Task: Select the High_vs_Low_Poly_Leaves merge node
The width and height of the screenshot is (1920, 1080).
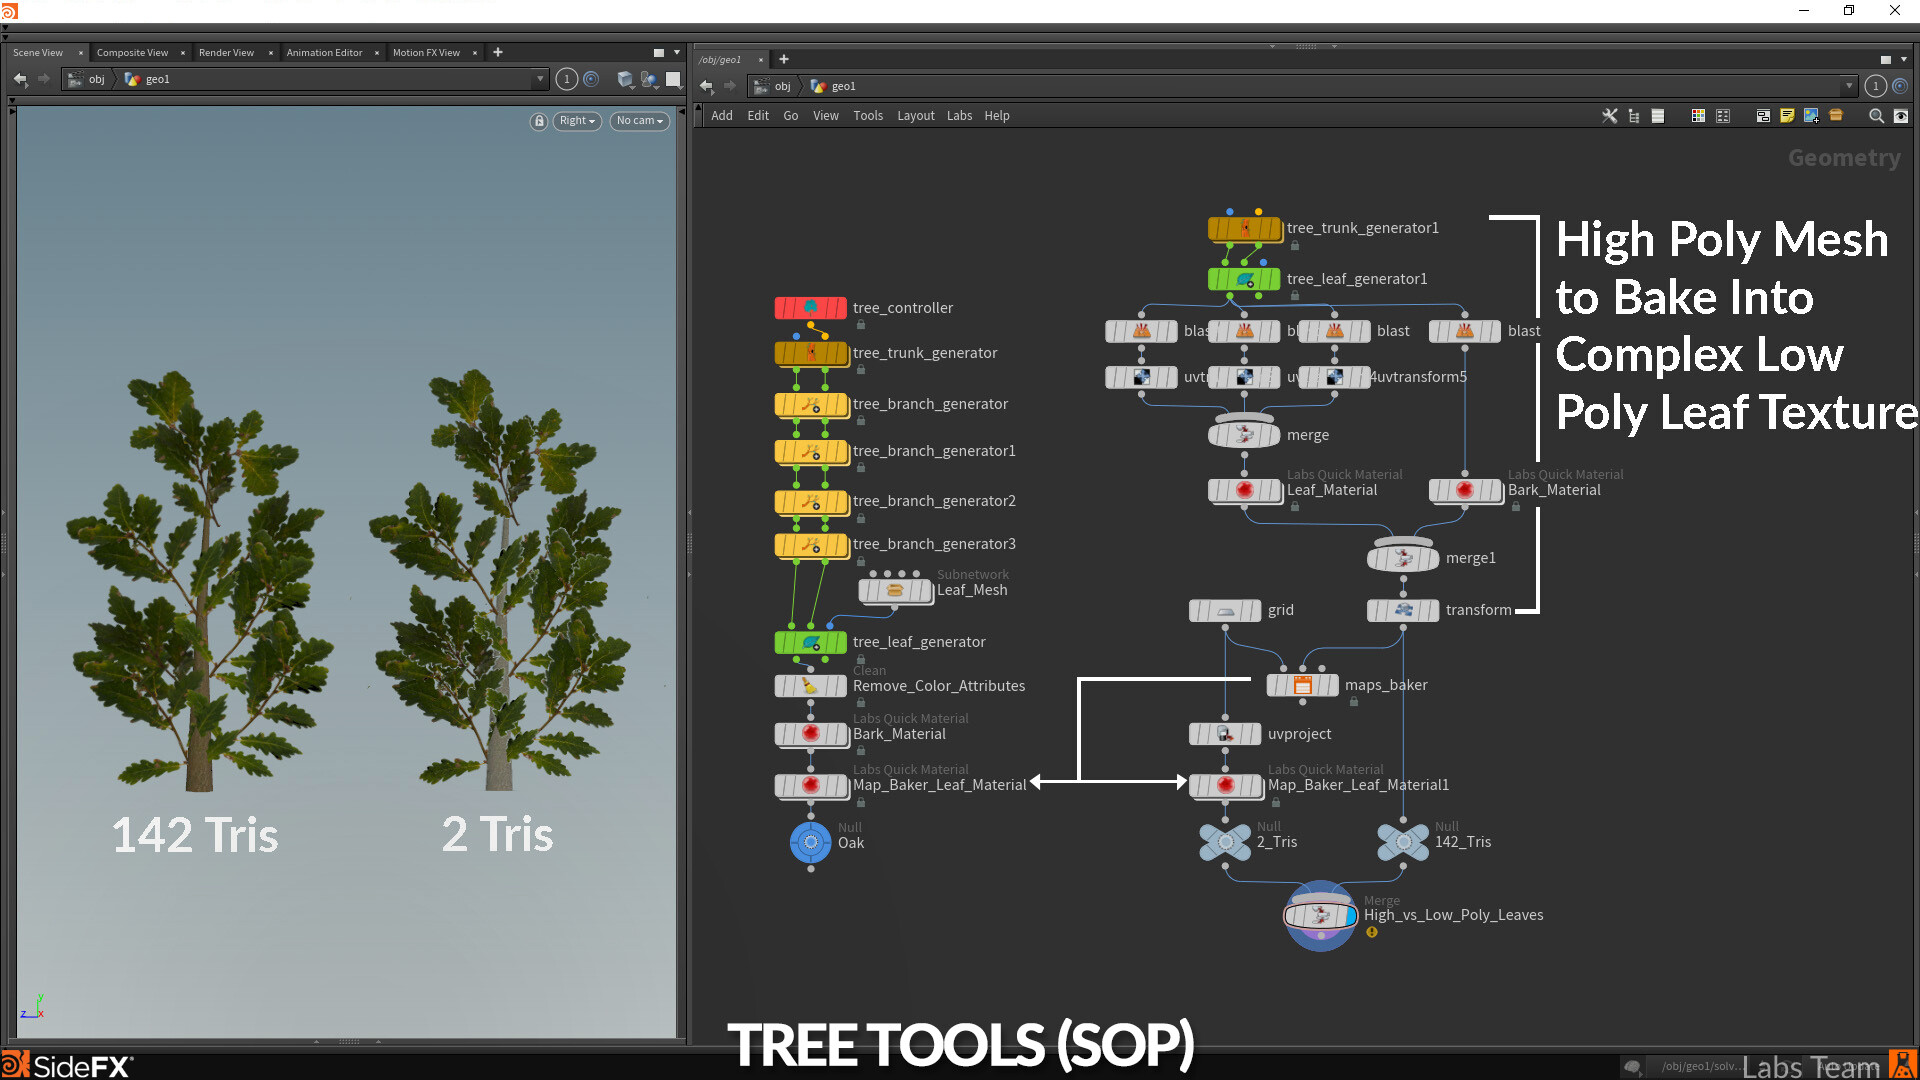Action: [x=1320, y=915]
